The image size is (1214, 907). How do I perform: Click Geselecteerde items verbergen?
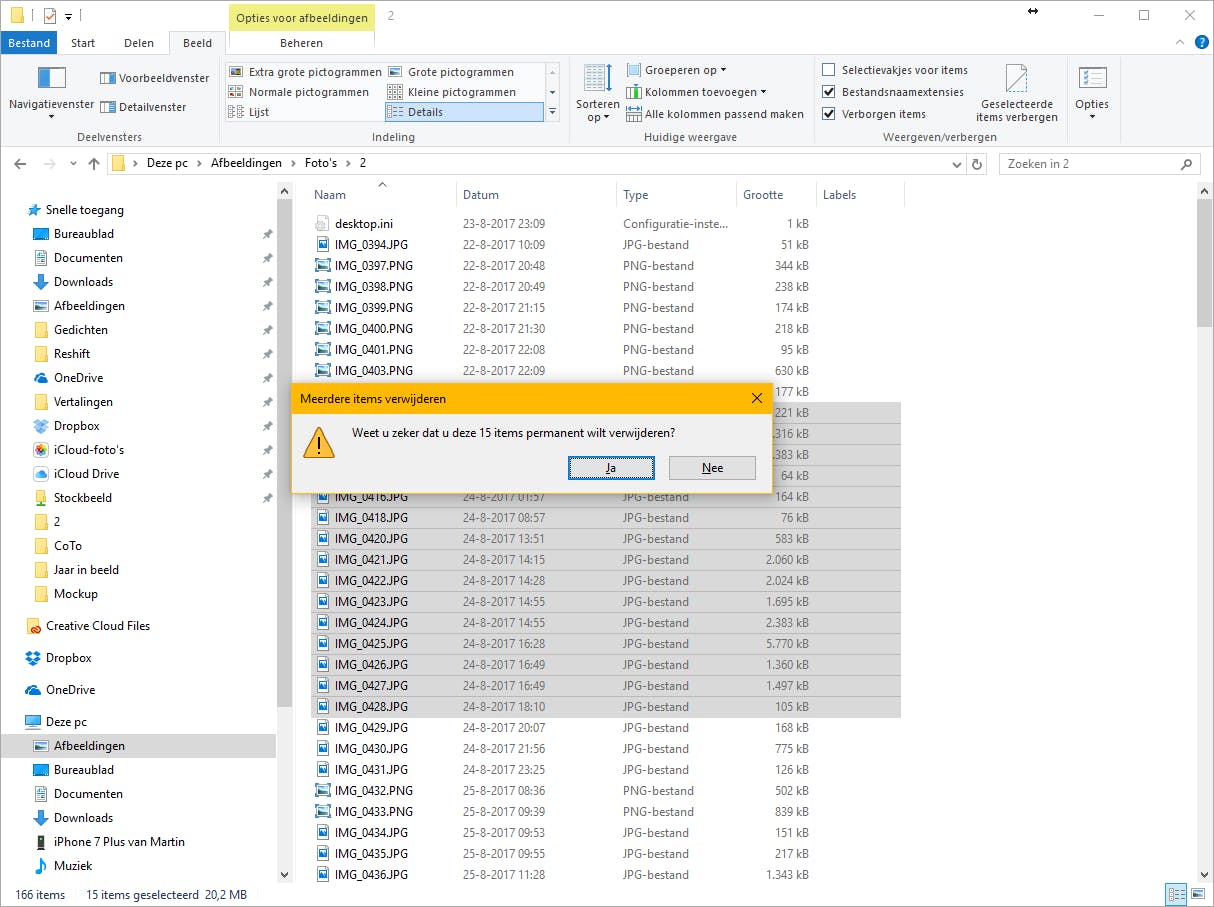tap(1016, 94)
